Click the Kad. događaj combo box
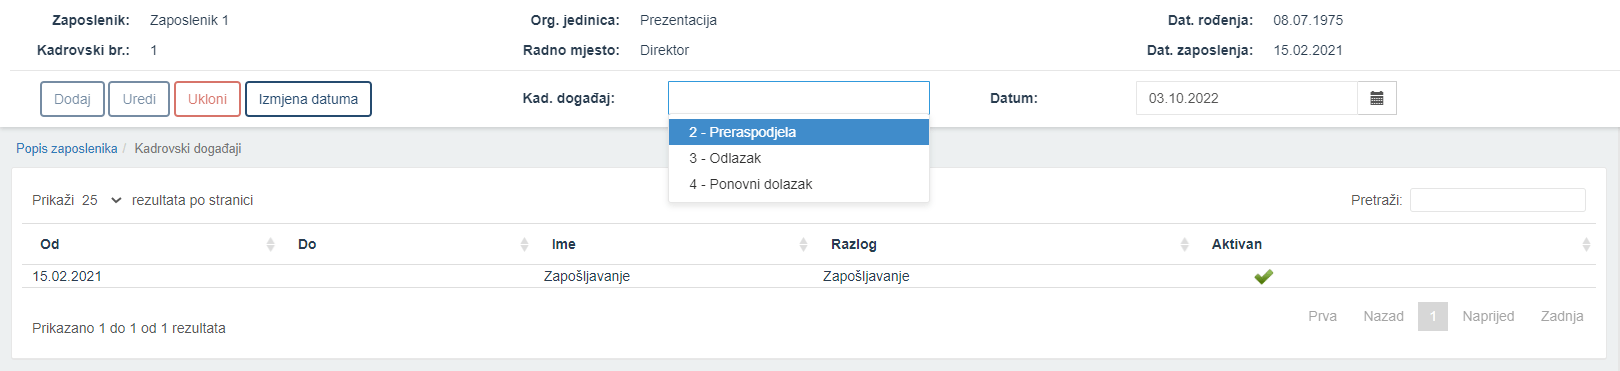The width and height of the screenshot is (1620, 371). click(x=799, y=98)
